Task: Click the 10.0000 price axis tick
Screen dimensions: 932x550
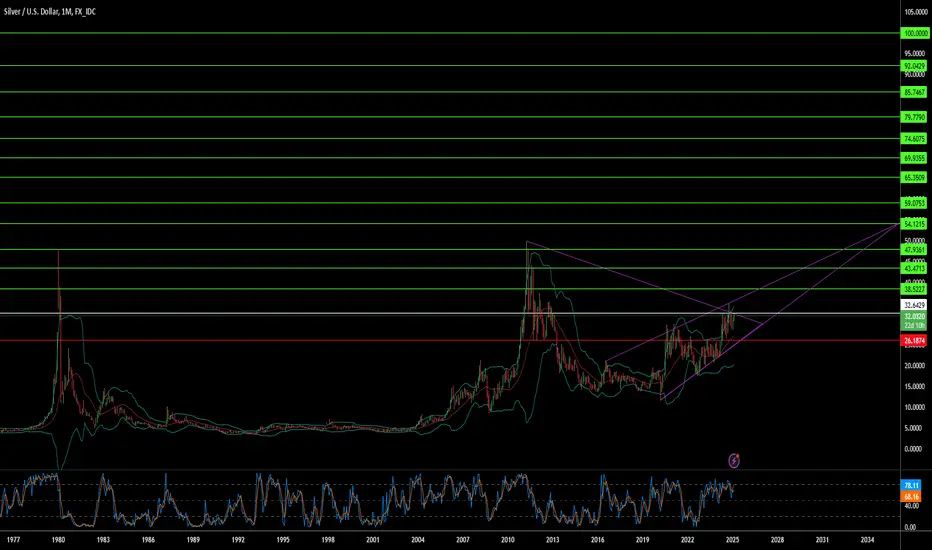Action: (x=914, y=407)
